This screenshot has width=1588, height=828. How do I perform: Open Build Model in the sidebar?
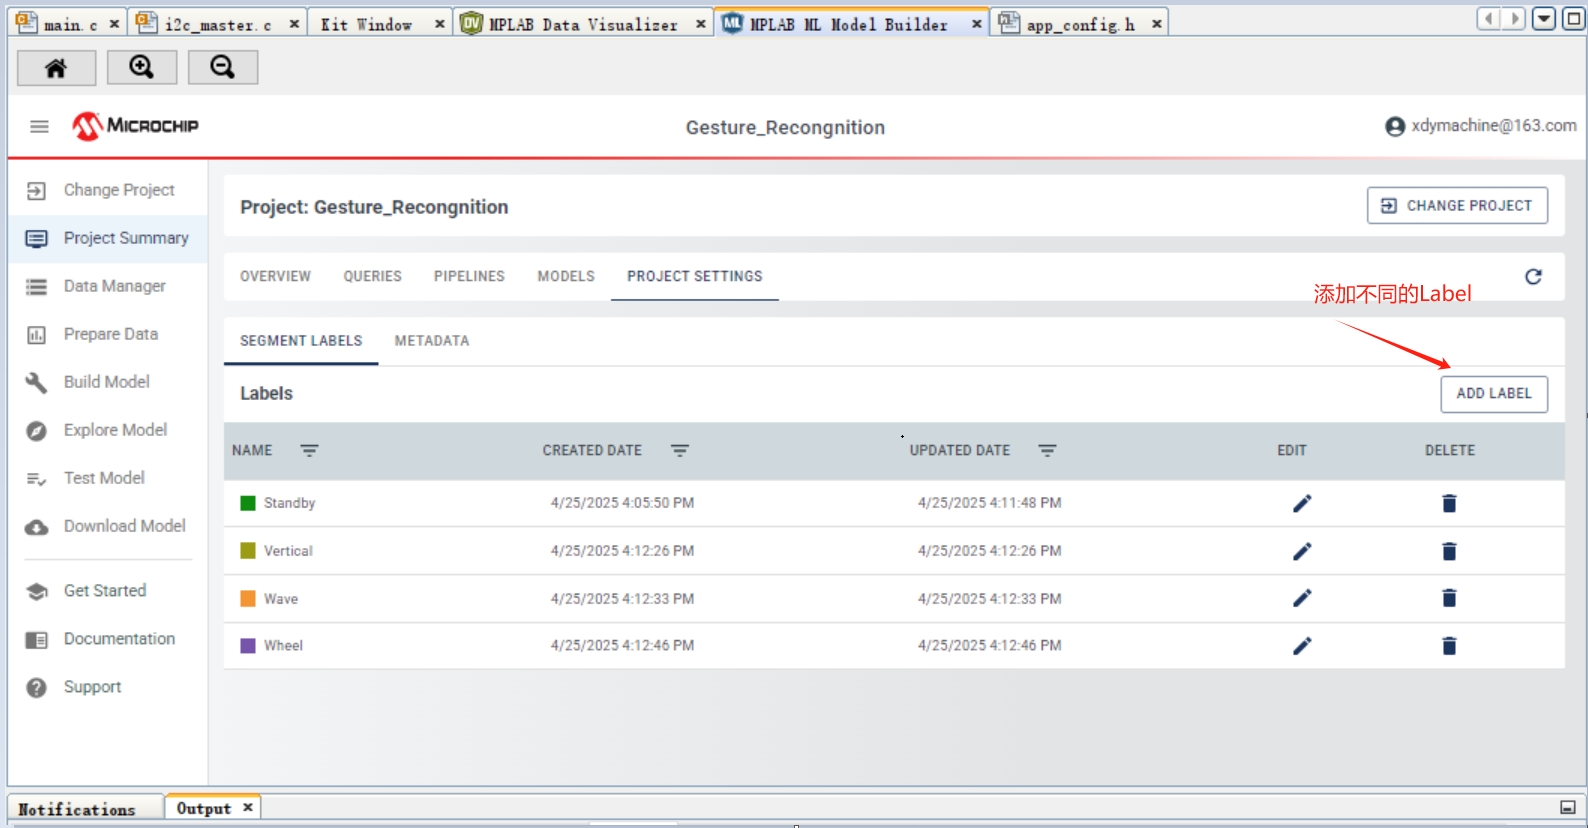[x=108, y=382]
